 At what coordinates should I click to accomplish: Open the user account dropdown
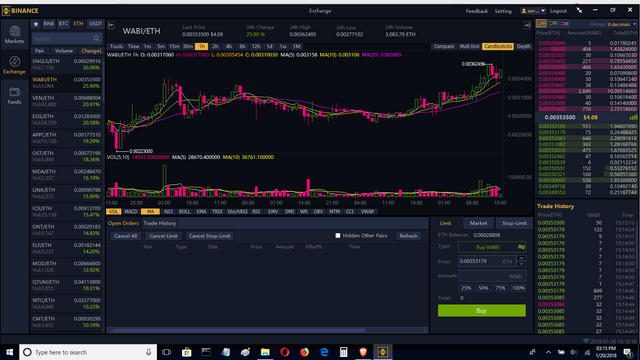(x=533, y=11)
